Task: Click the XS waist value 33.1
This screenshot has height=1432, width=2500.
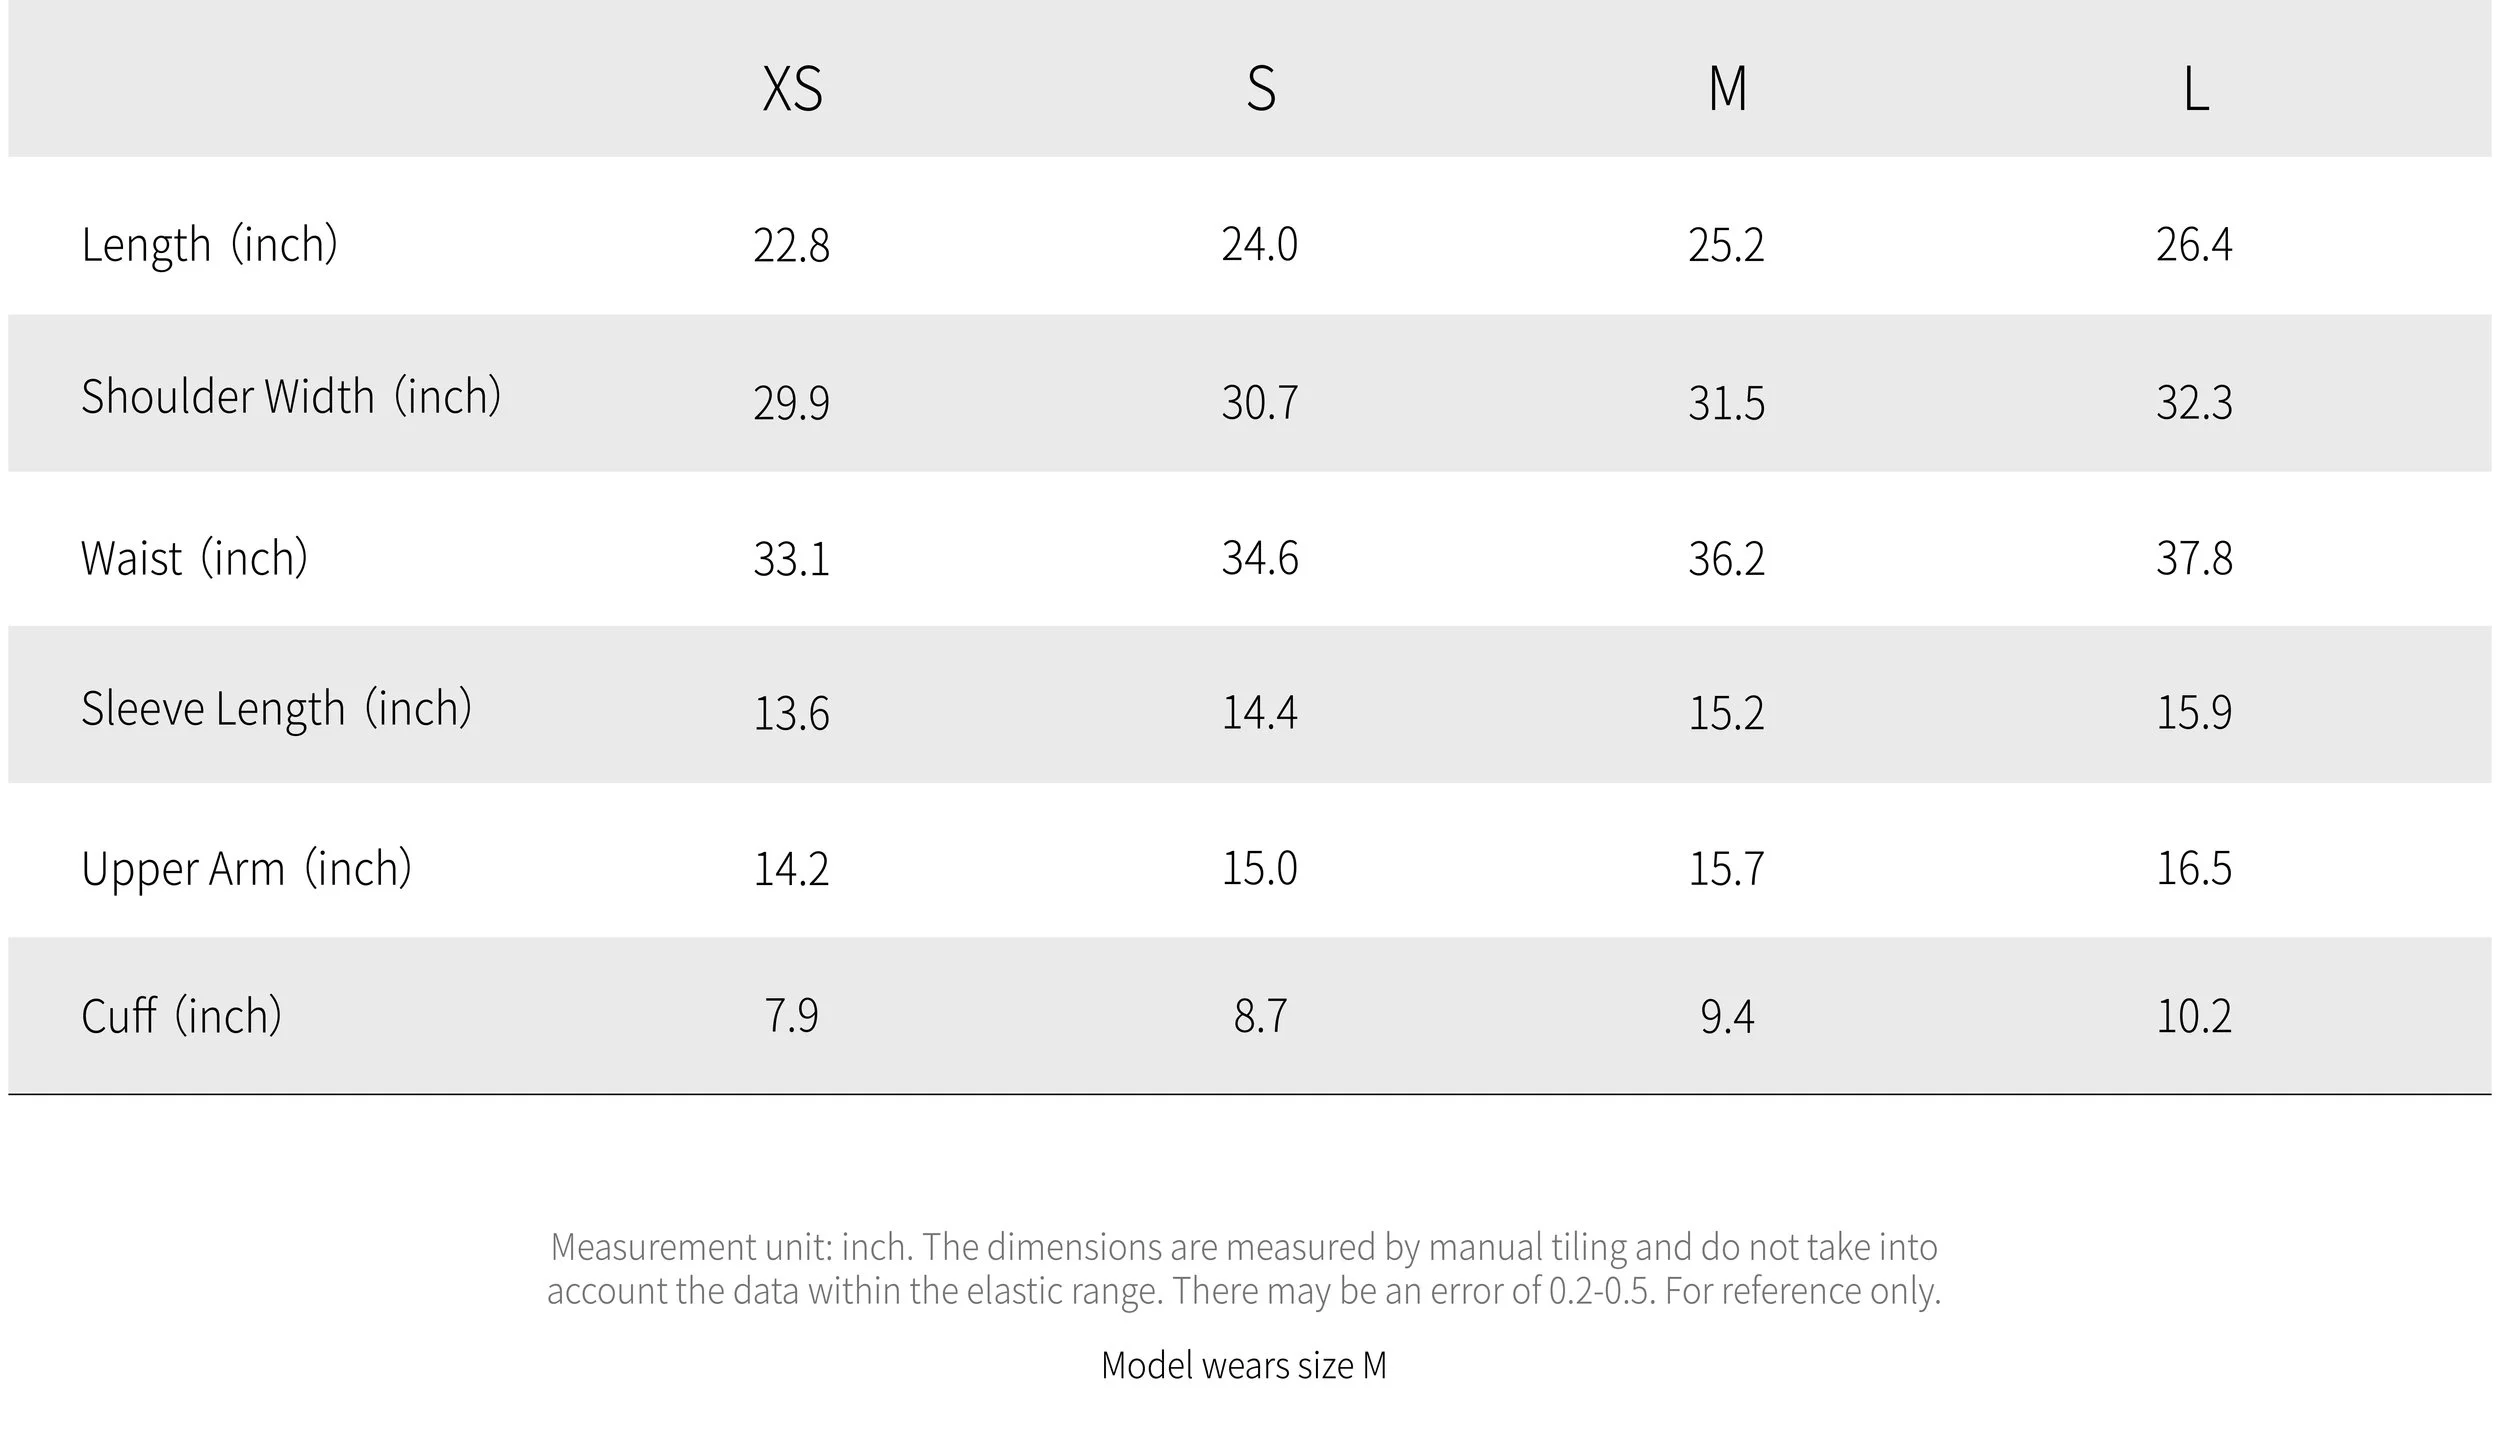Action: (x=791, y=558)
